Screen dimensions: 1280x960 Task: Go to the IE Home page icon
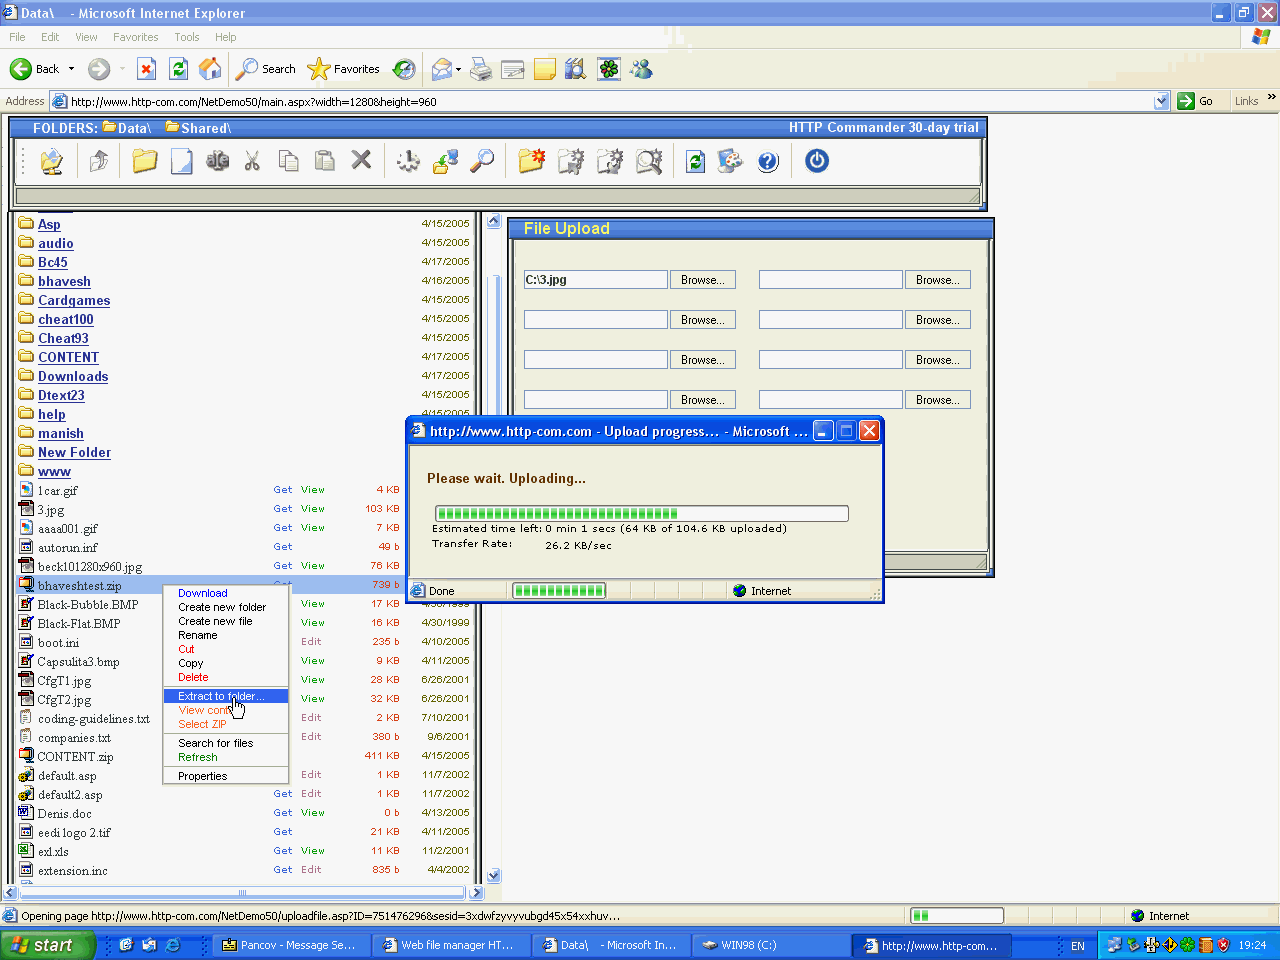210,69
